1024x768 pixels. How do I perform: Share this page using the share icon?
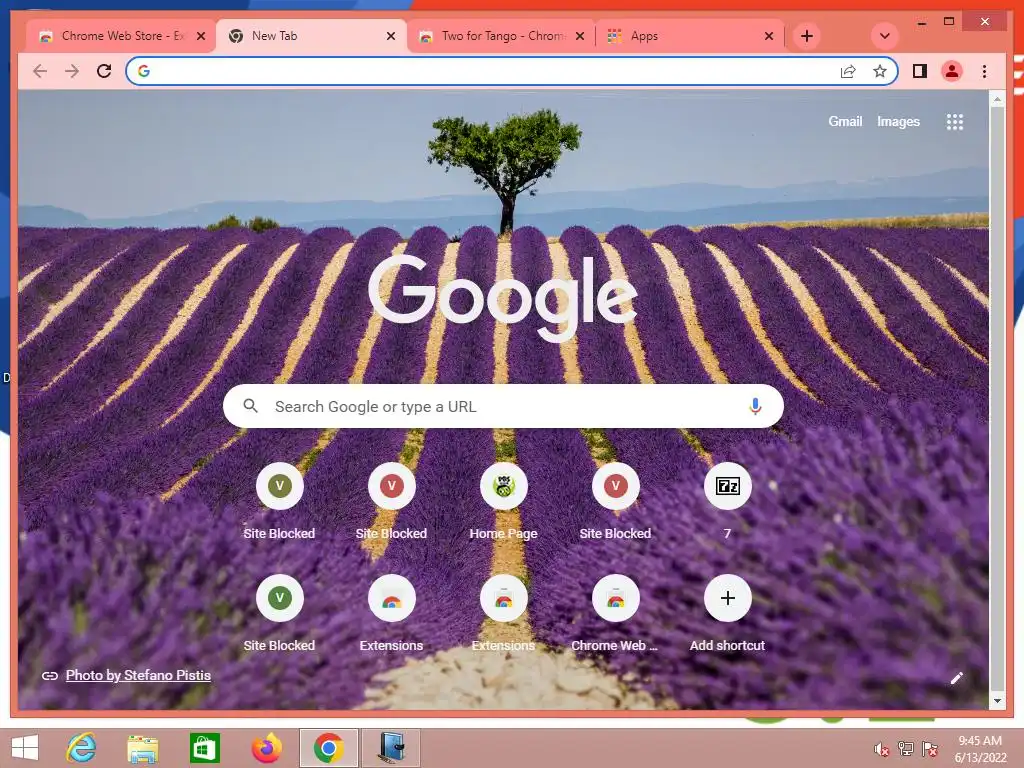[848, 71]
